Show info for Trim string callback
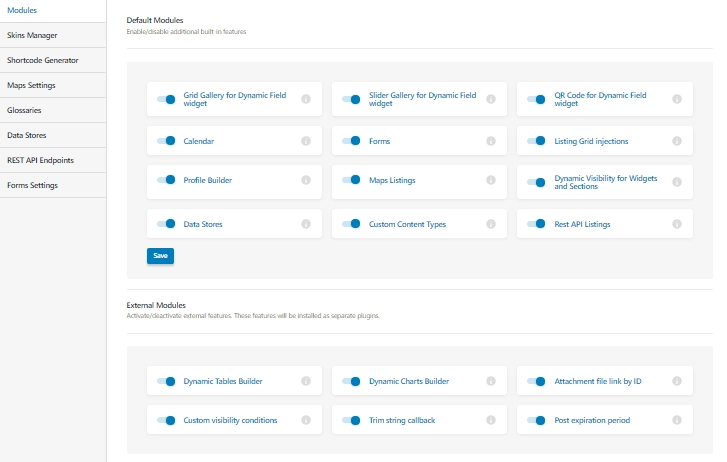 (x=491, y=421)
